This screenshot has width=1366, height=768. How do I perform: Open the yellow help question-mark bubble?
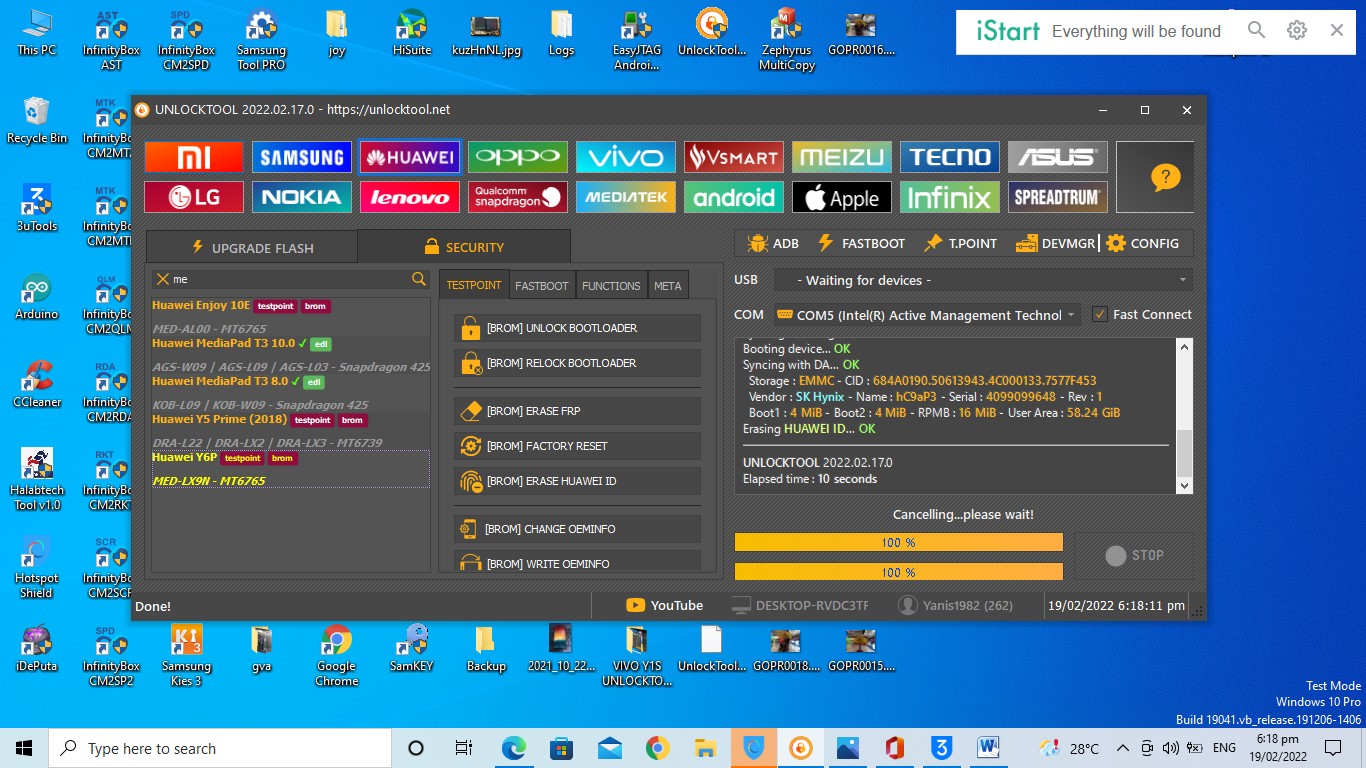1166,177
